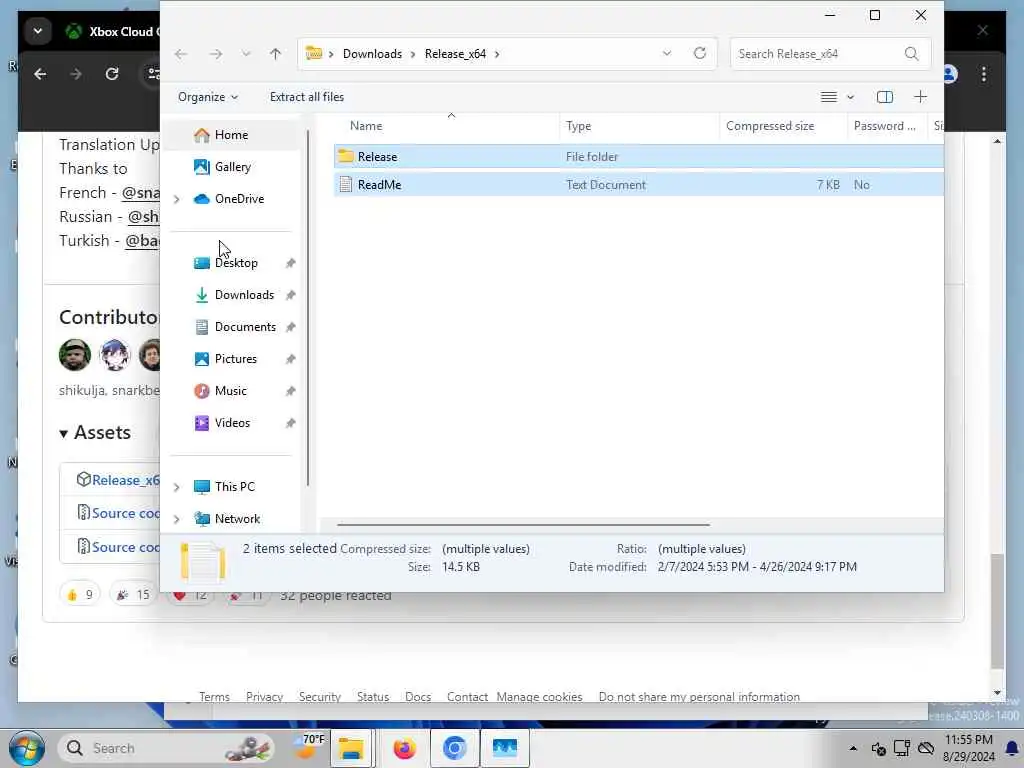Go back in the browser window
Screen dimensions: 1024x768
coord(40,74)
